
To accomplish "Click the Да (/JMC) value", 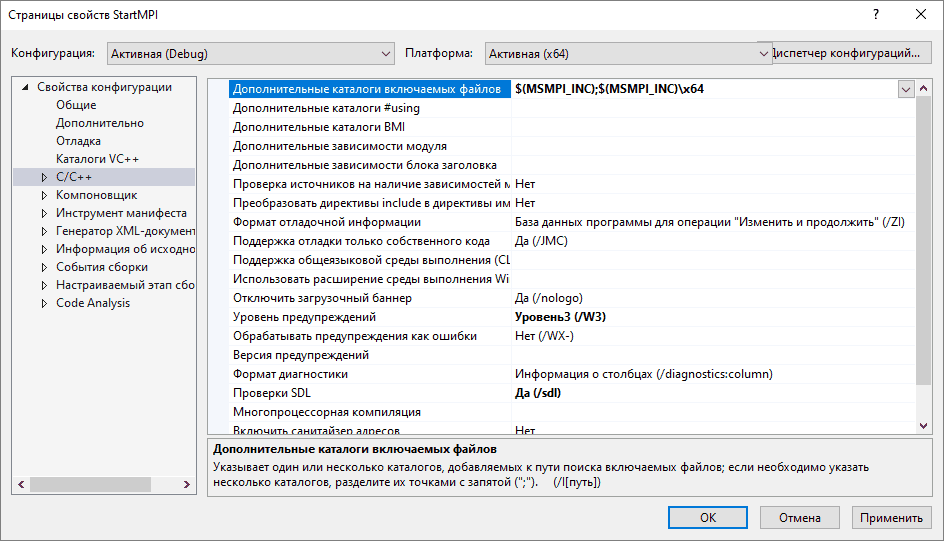I will tap(541, 241).
